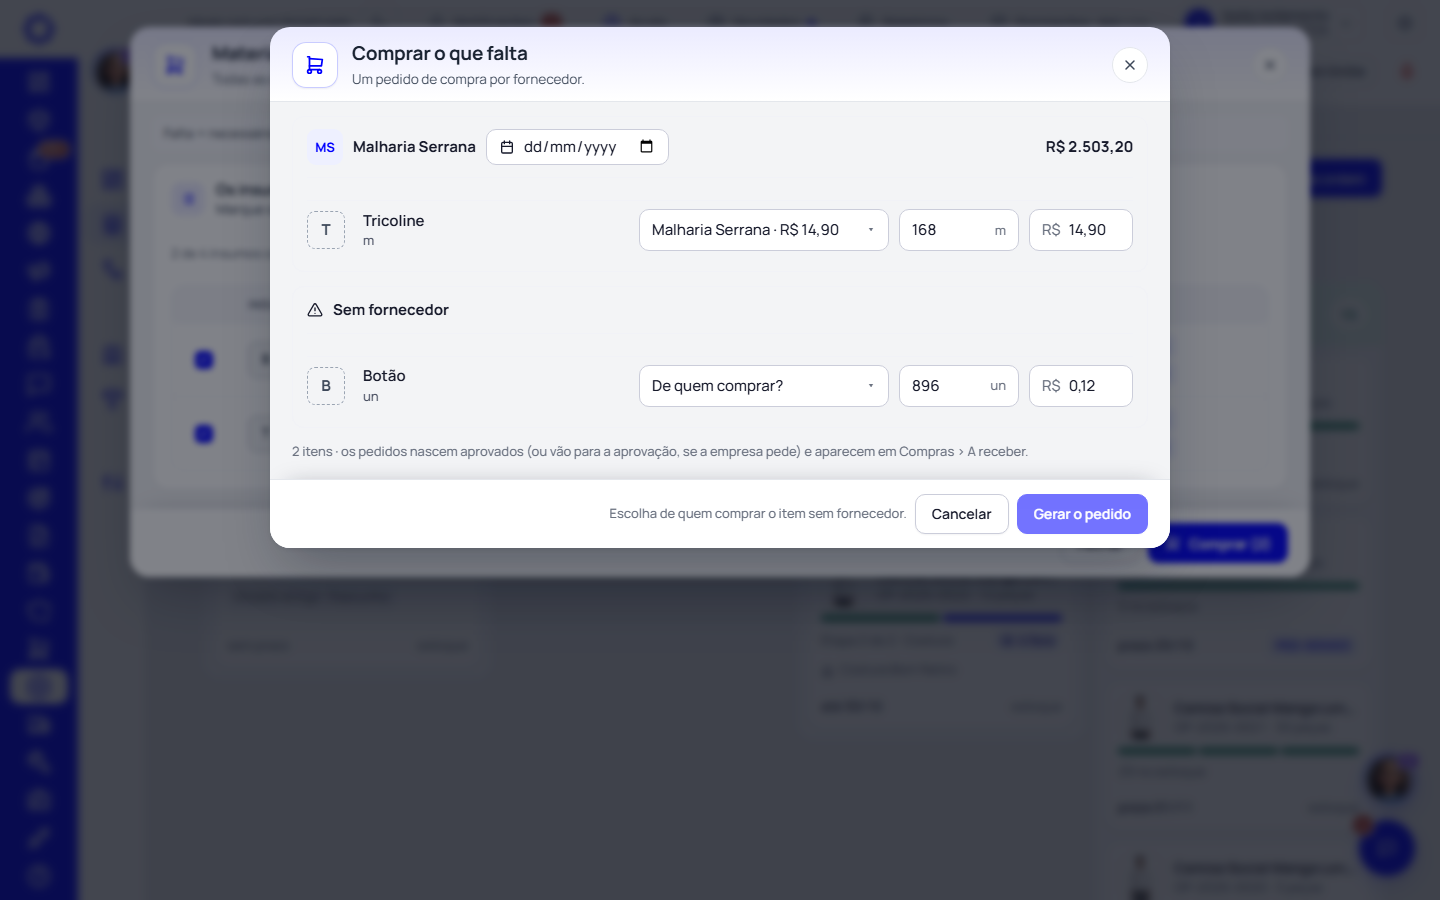Open the calendar picker in the date field
The height and width of the screenshot is (900, 1440).
pyautogui.click(x=646, y=147)
